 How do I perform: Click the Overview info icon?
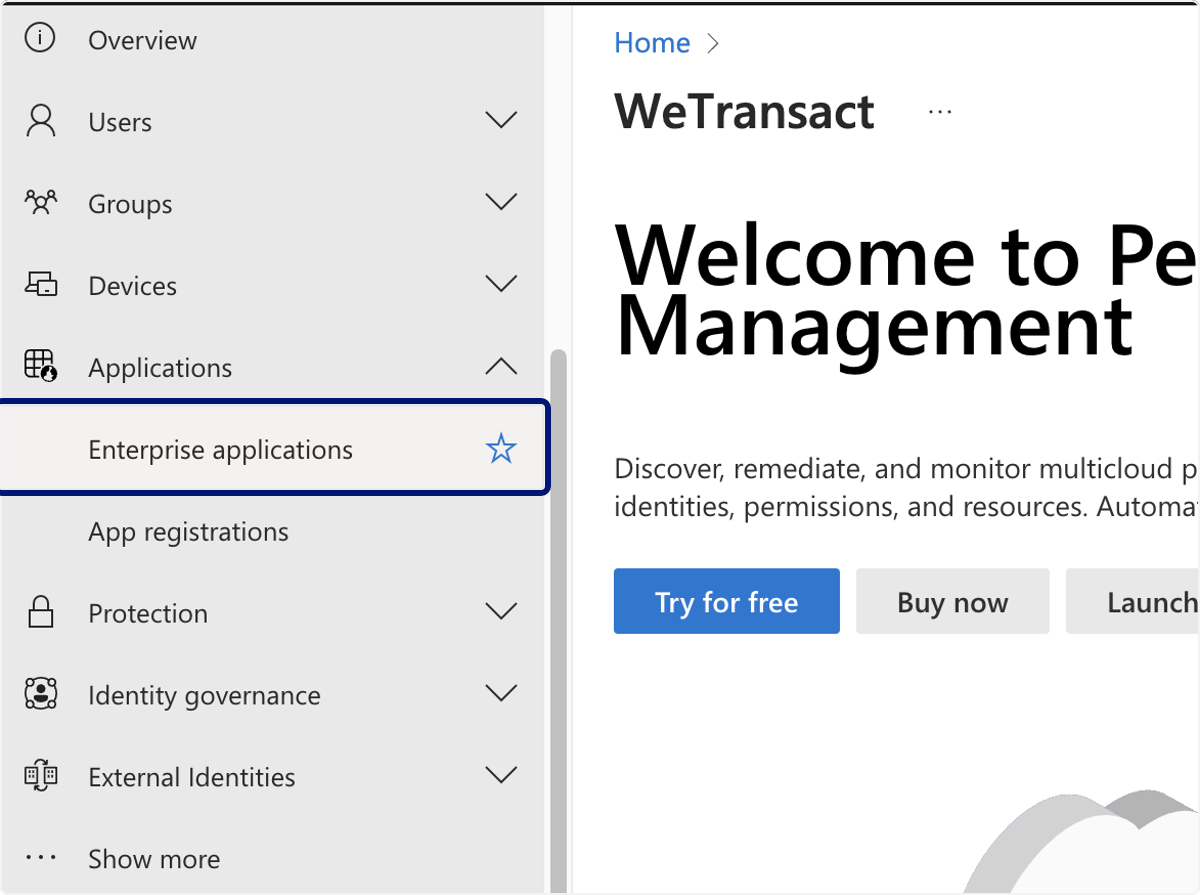pyautogui.click(x=40, y=40)
